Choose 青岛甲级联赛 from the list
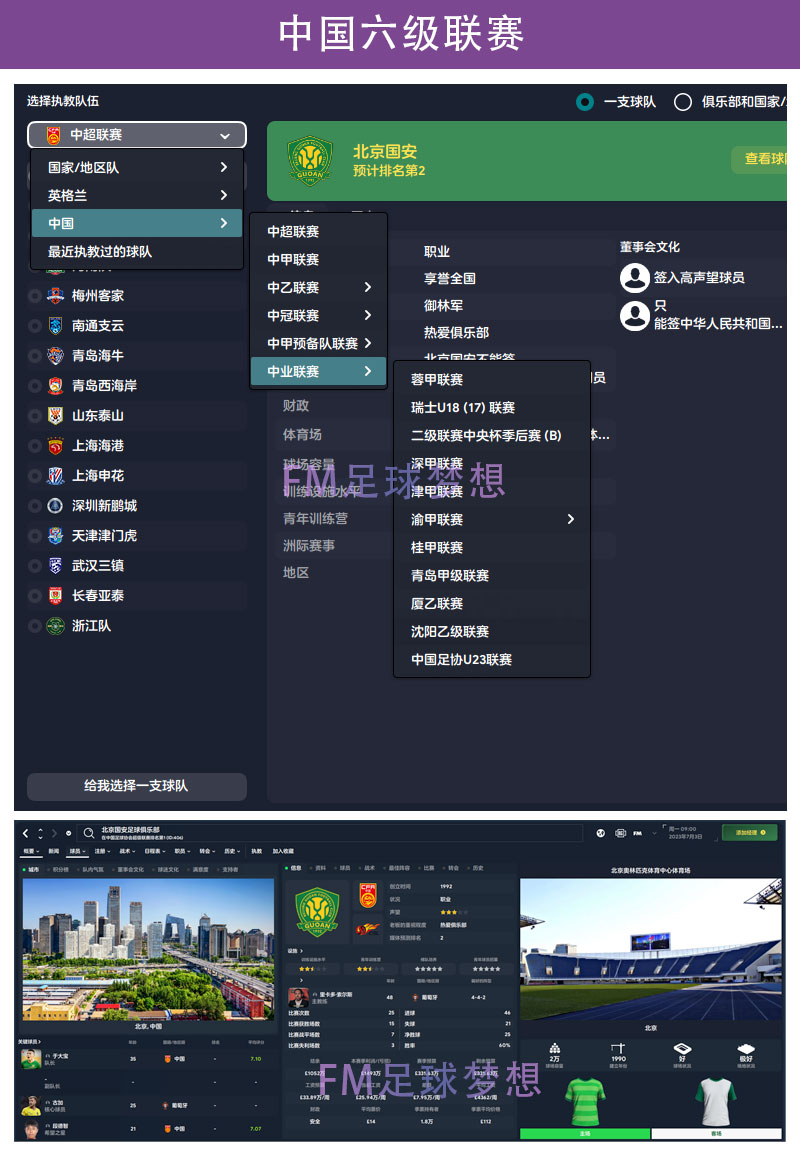Viewport: 800px width, 1157px height. coord(492,576)
